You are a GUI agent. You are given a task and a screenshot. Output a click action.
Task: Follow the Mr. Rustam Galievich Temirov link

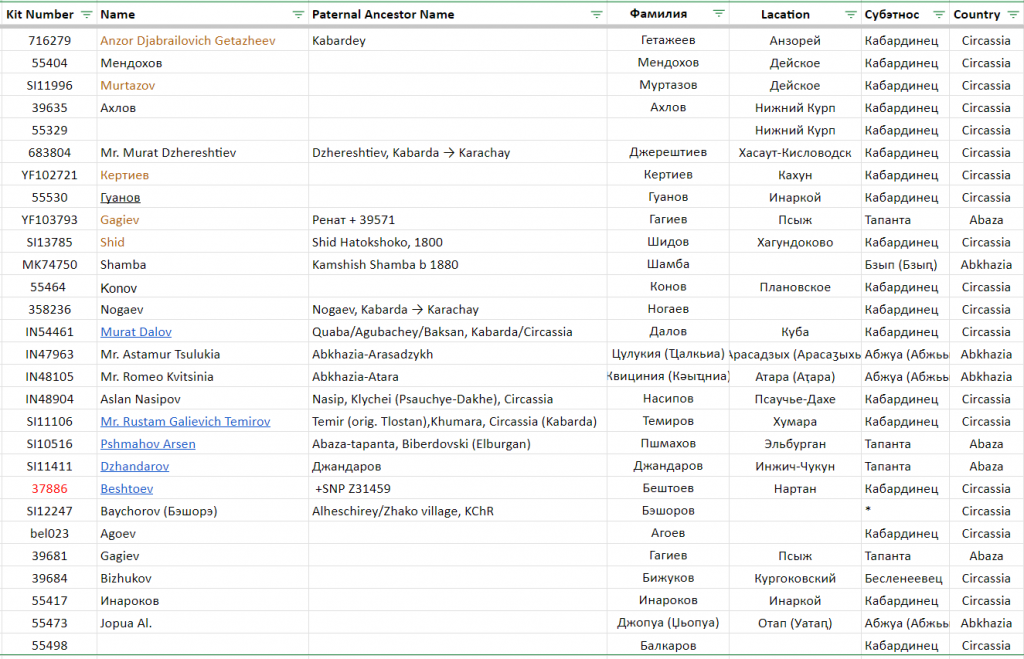coord(185,422)
